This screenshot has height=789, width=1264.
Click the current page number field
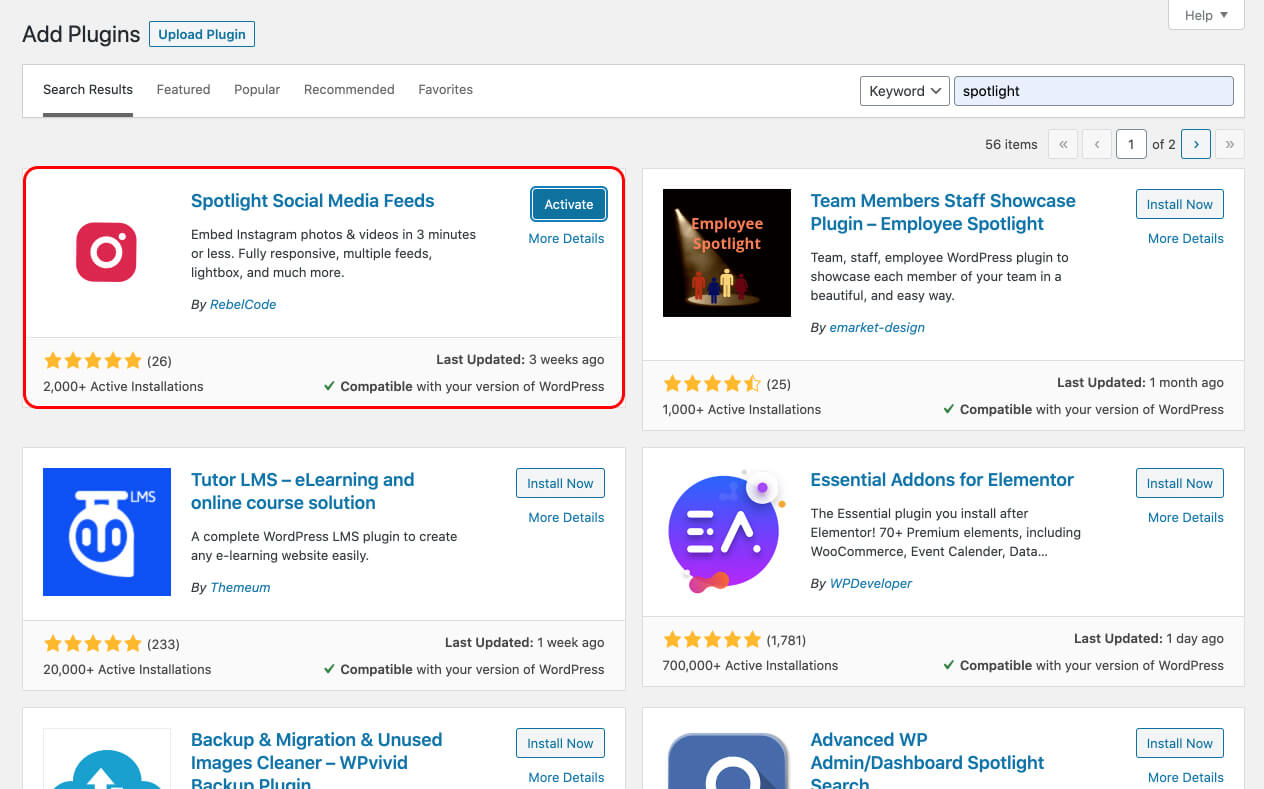tap(1131, 144)
